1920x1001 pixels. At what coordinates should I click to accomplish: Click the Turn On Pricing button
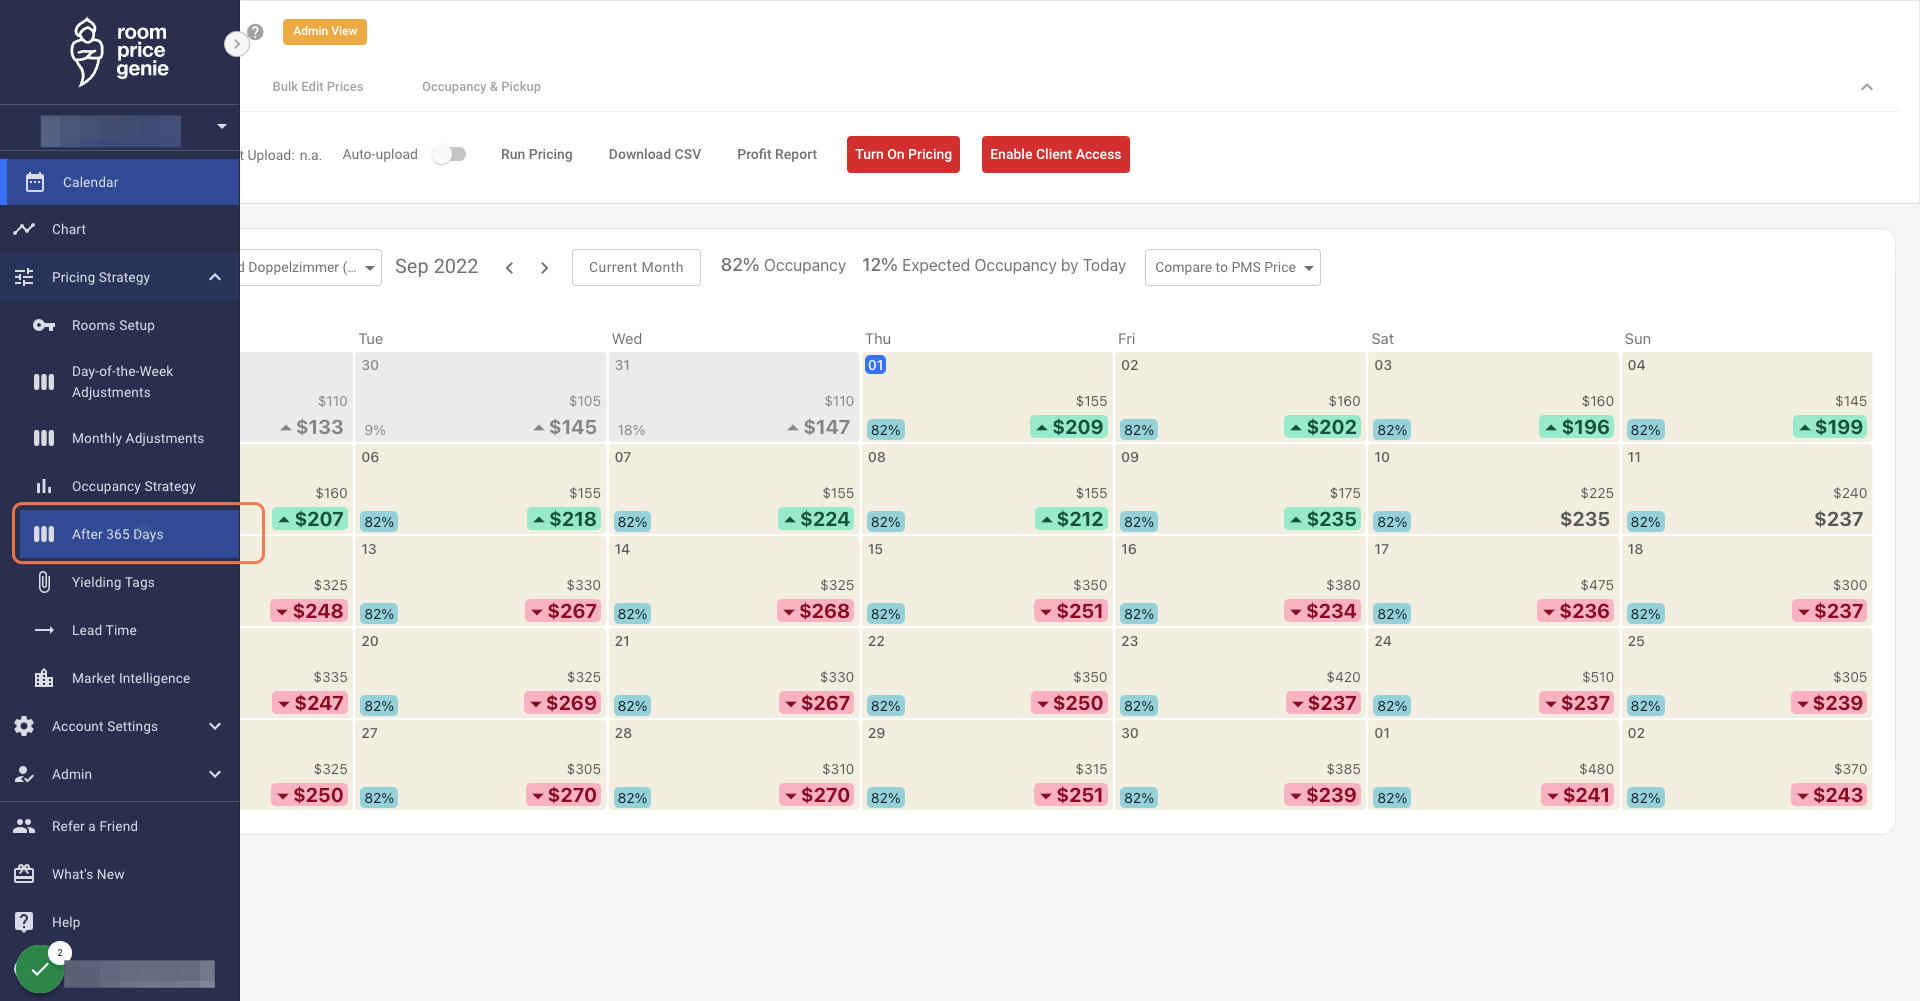point(903,154)
